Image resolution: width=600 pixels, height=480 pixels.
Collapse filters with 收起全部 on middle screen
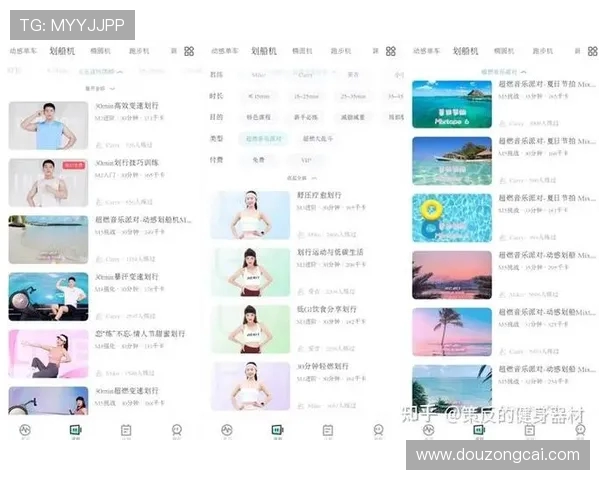(302, 178)
